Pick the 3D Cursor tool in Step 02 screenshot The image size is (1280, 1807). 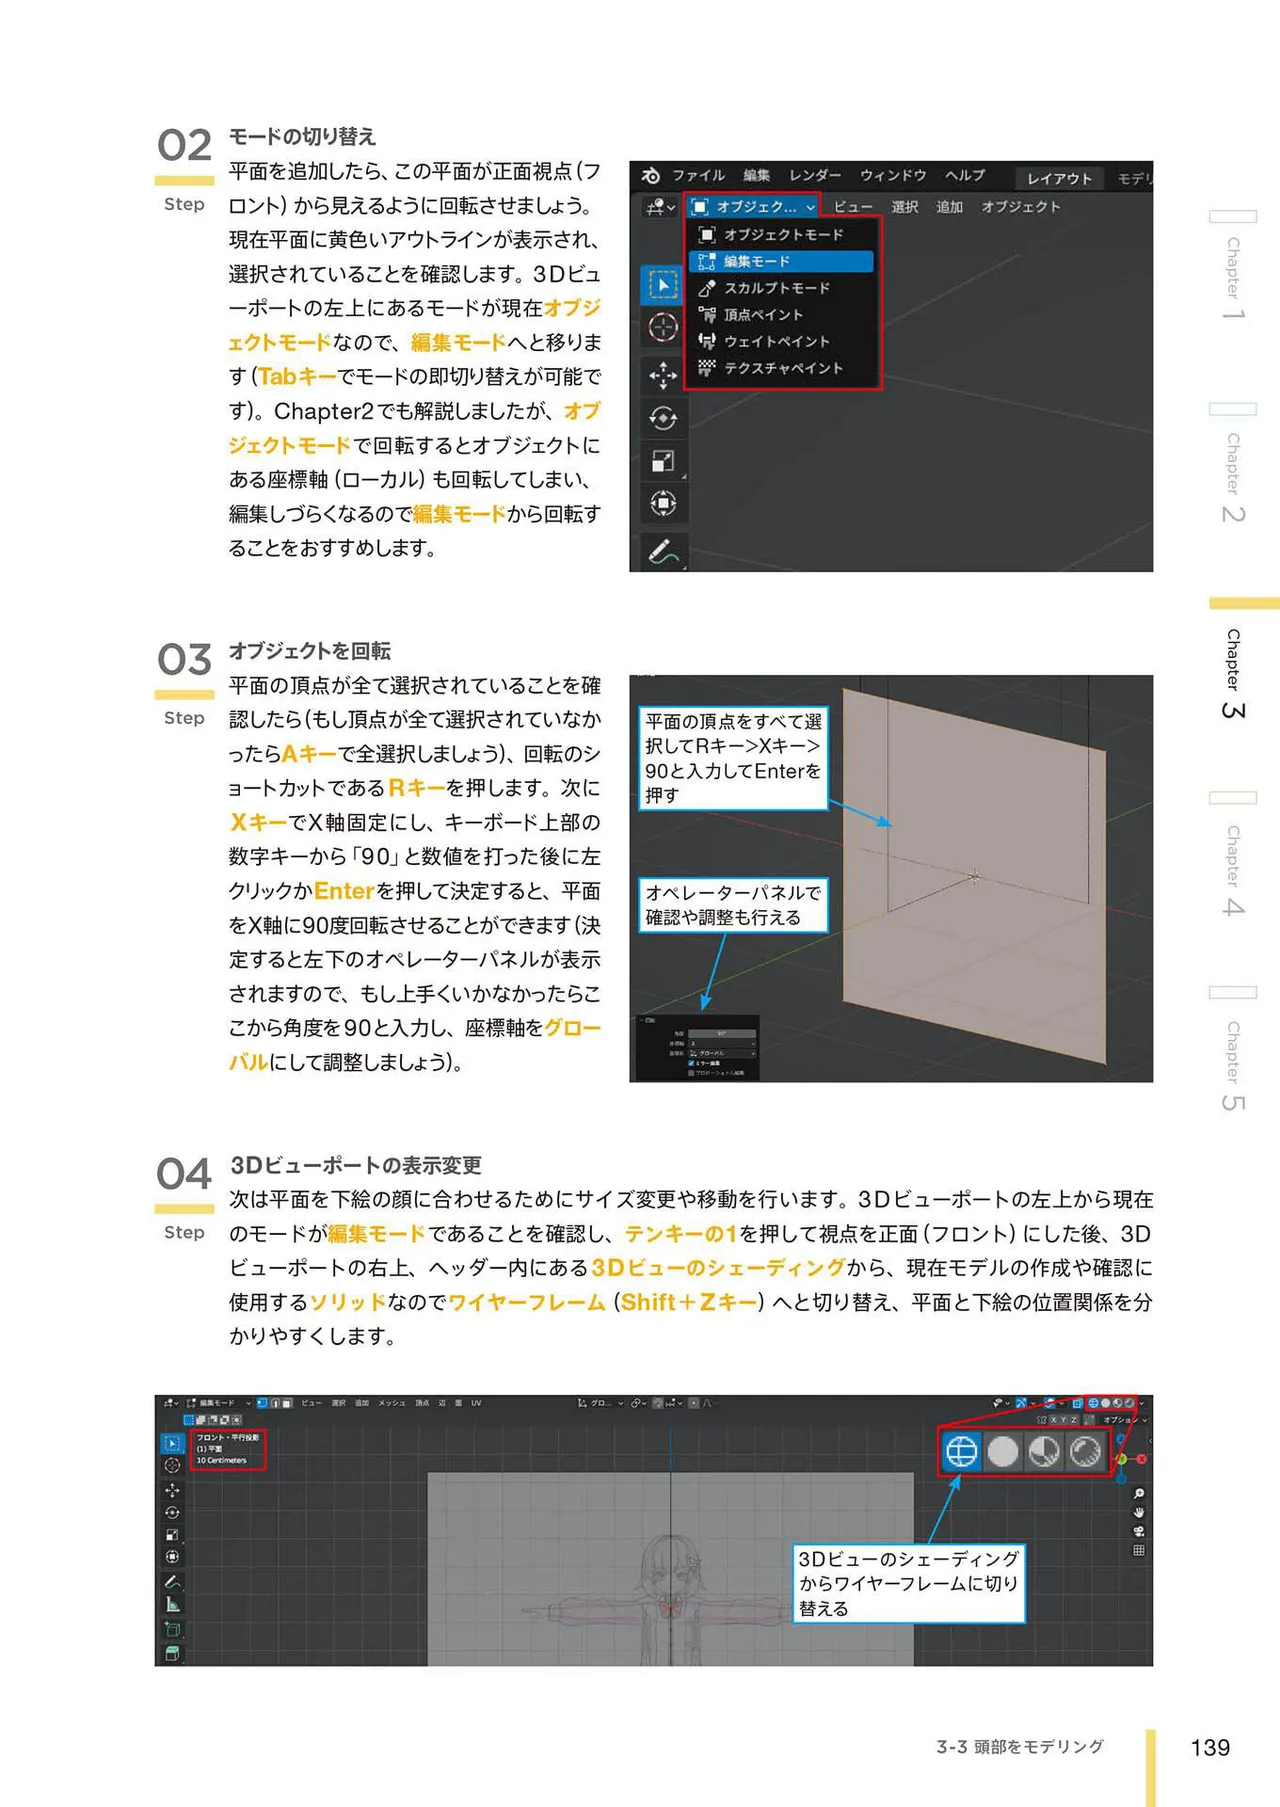662,327
